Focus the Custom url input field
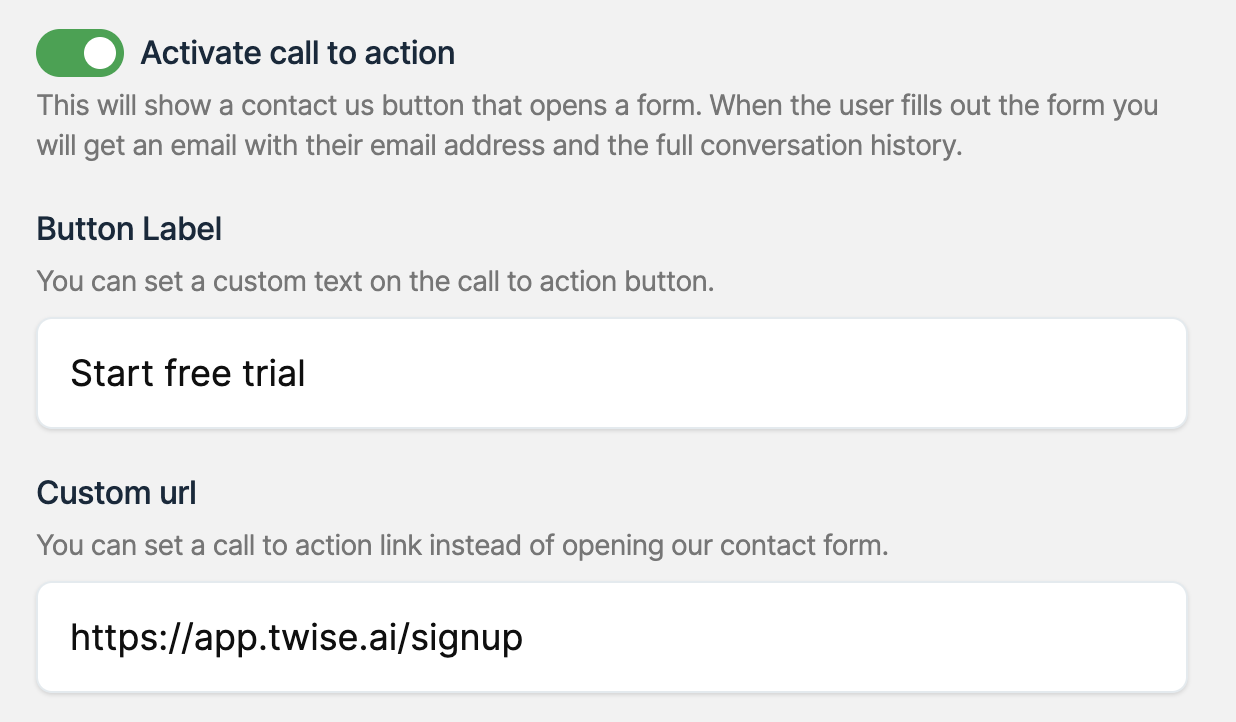The height and width of the screenshot is (722, 1236). pyautogui.click(x=611, y=637)
